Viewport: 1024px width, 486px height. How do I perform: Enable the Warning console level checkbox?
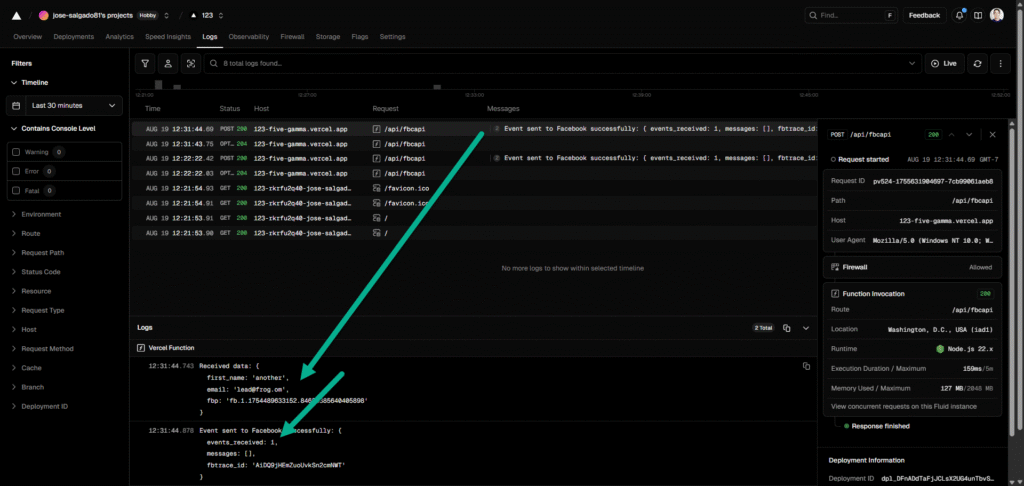tap(16, 152)
